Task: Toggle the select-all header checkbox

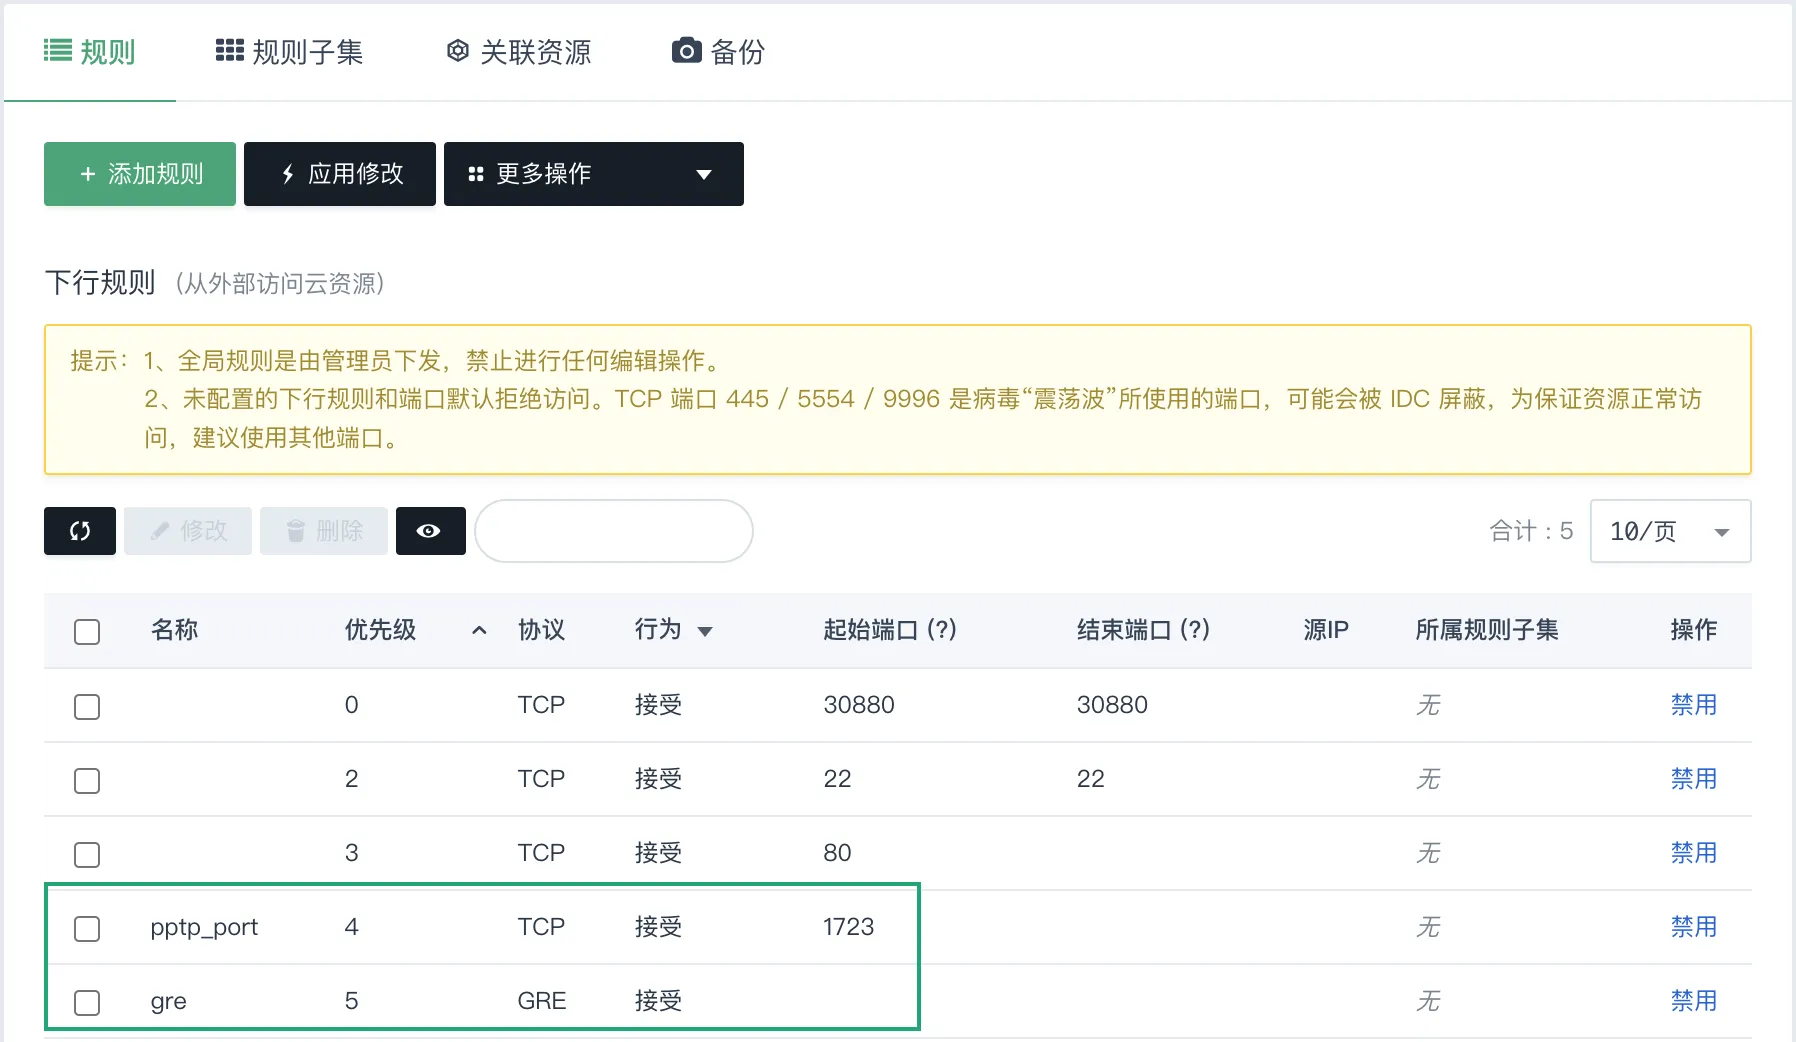Action: 87,632
